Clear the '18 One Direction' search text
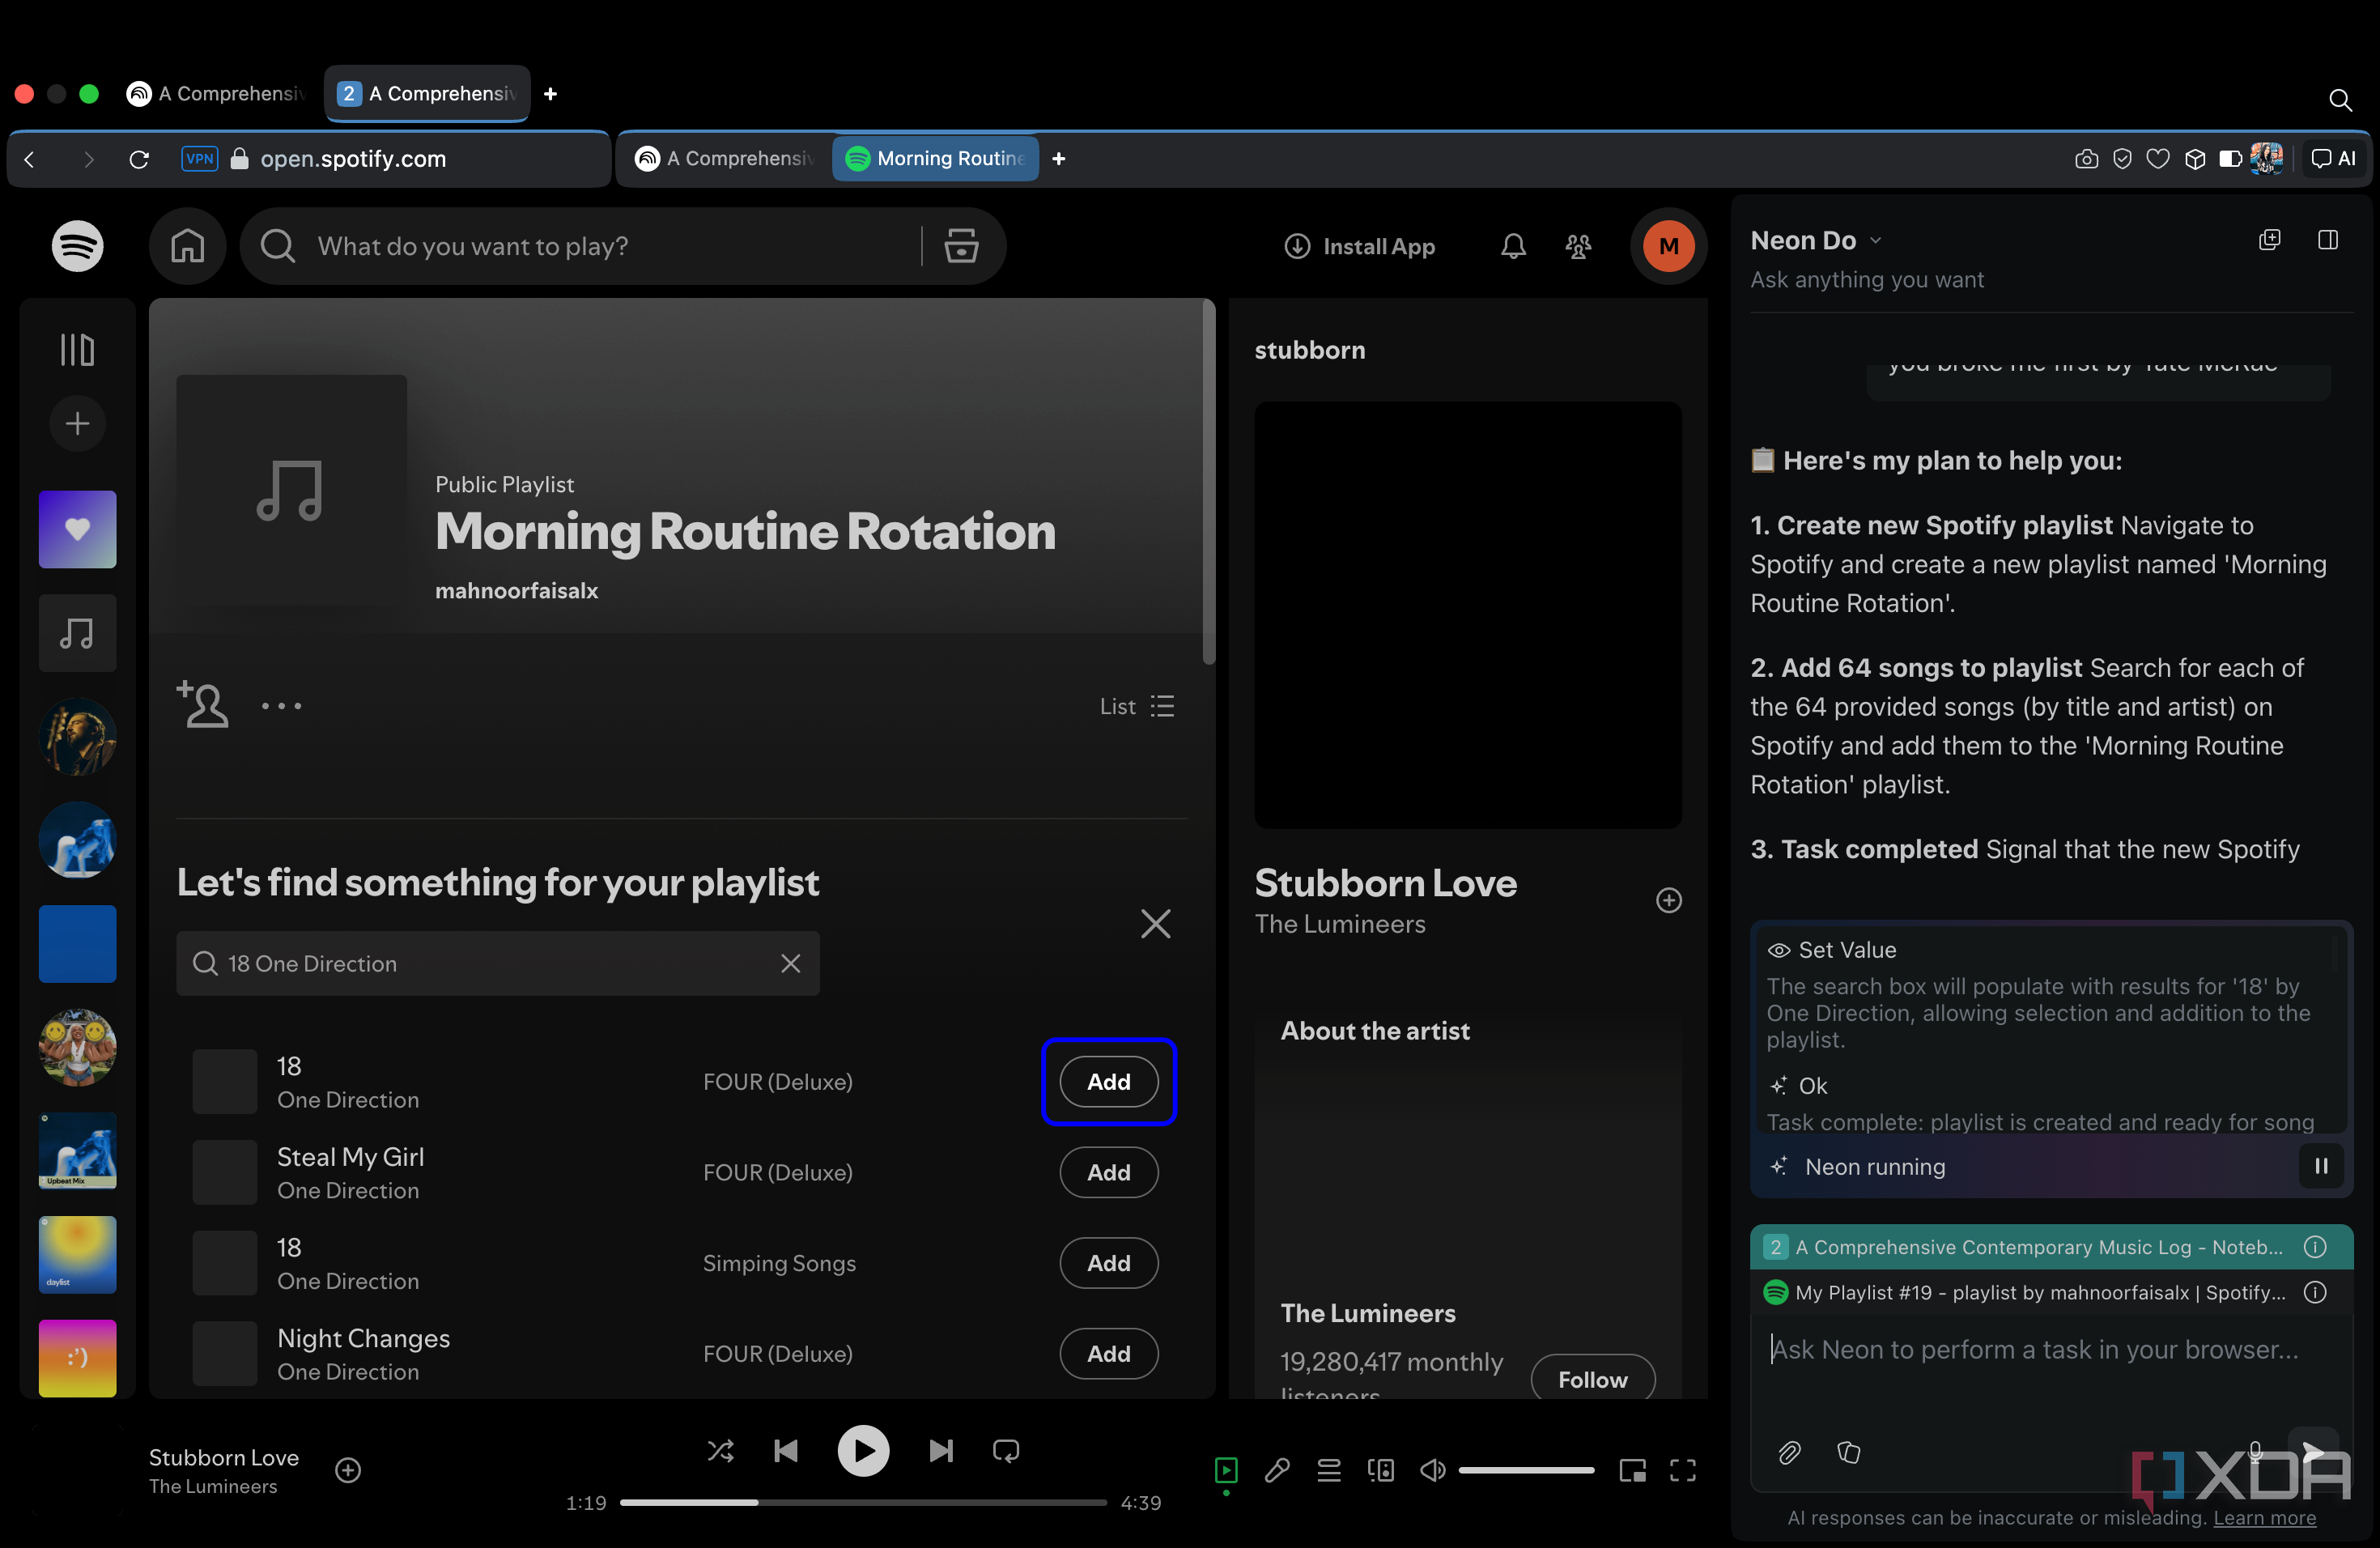 [x=790, y=963]
